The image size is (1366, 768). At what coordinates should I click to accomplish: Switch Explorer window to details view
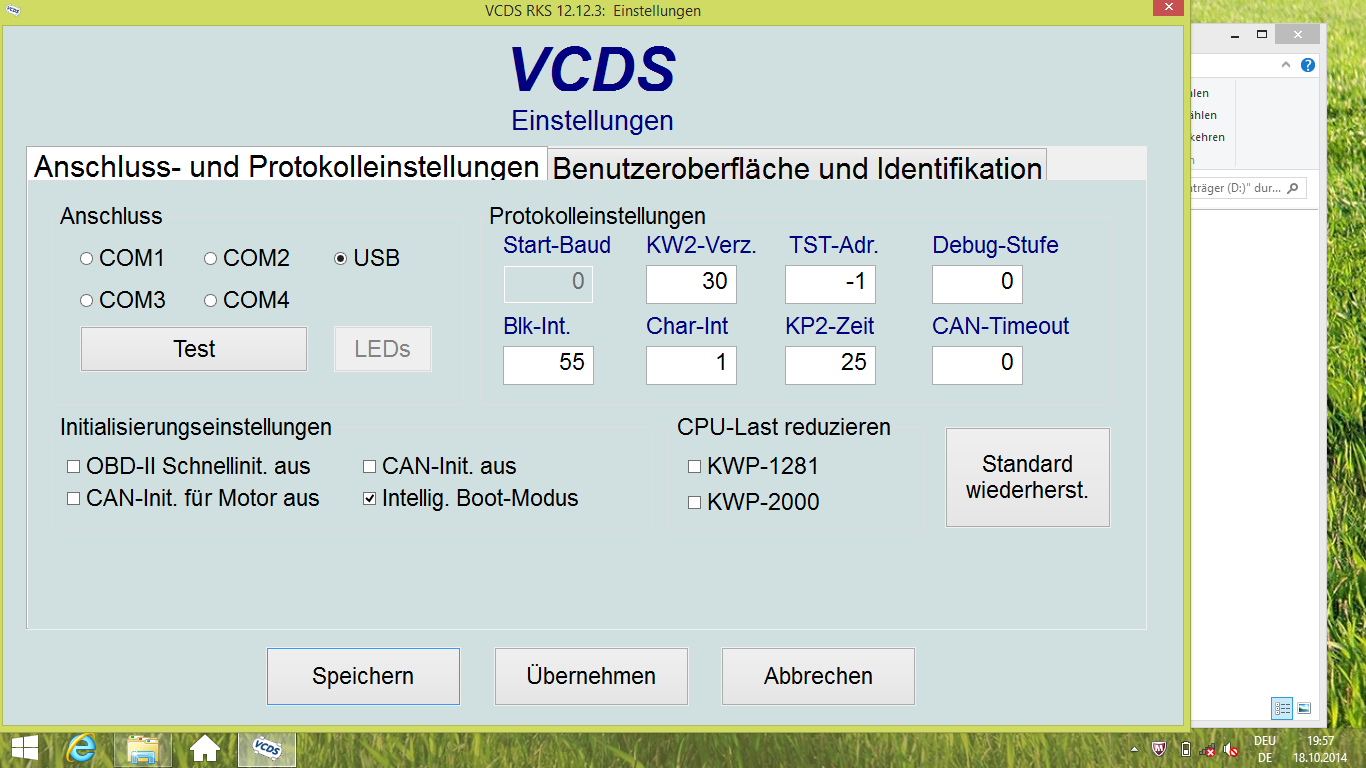pos(1283,708)
